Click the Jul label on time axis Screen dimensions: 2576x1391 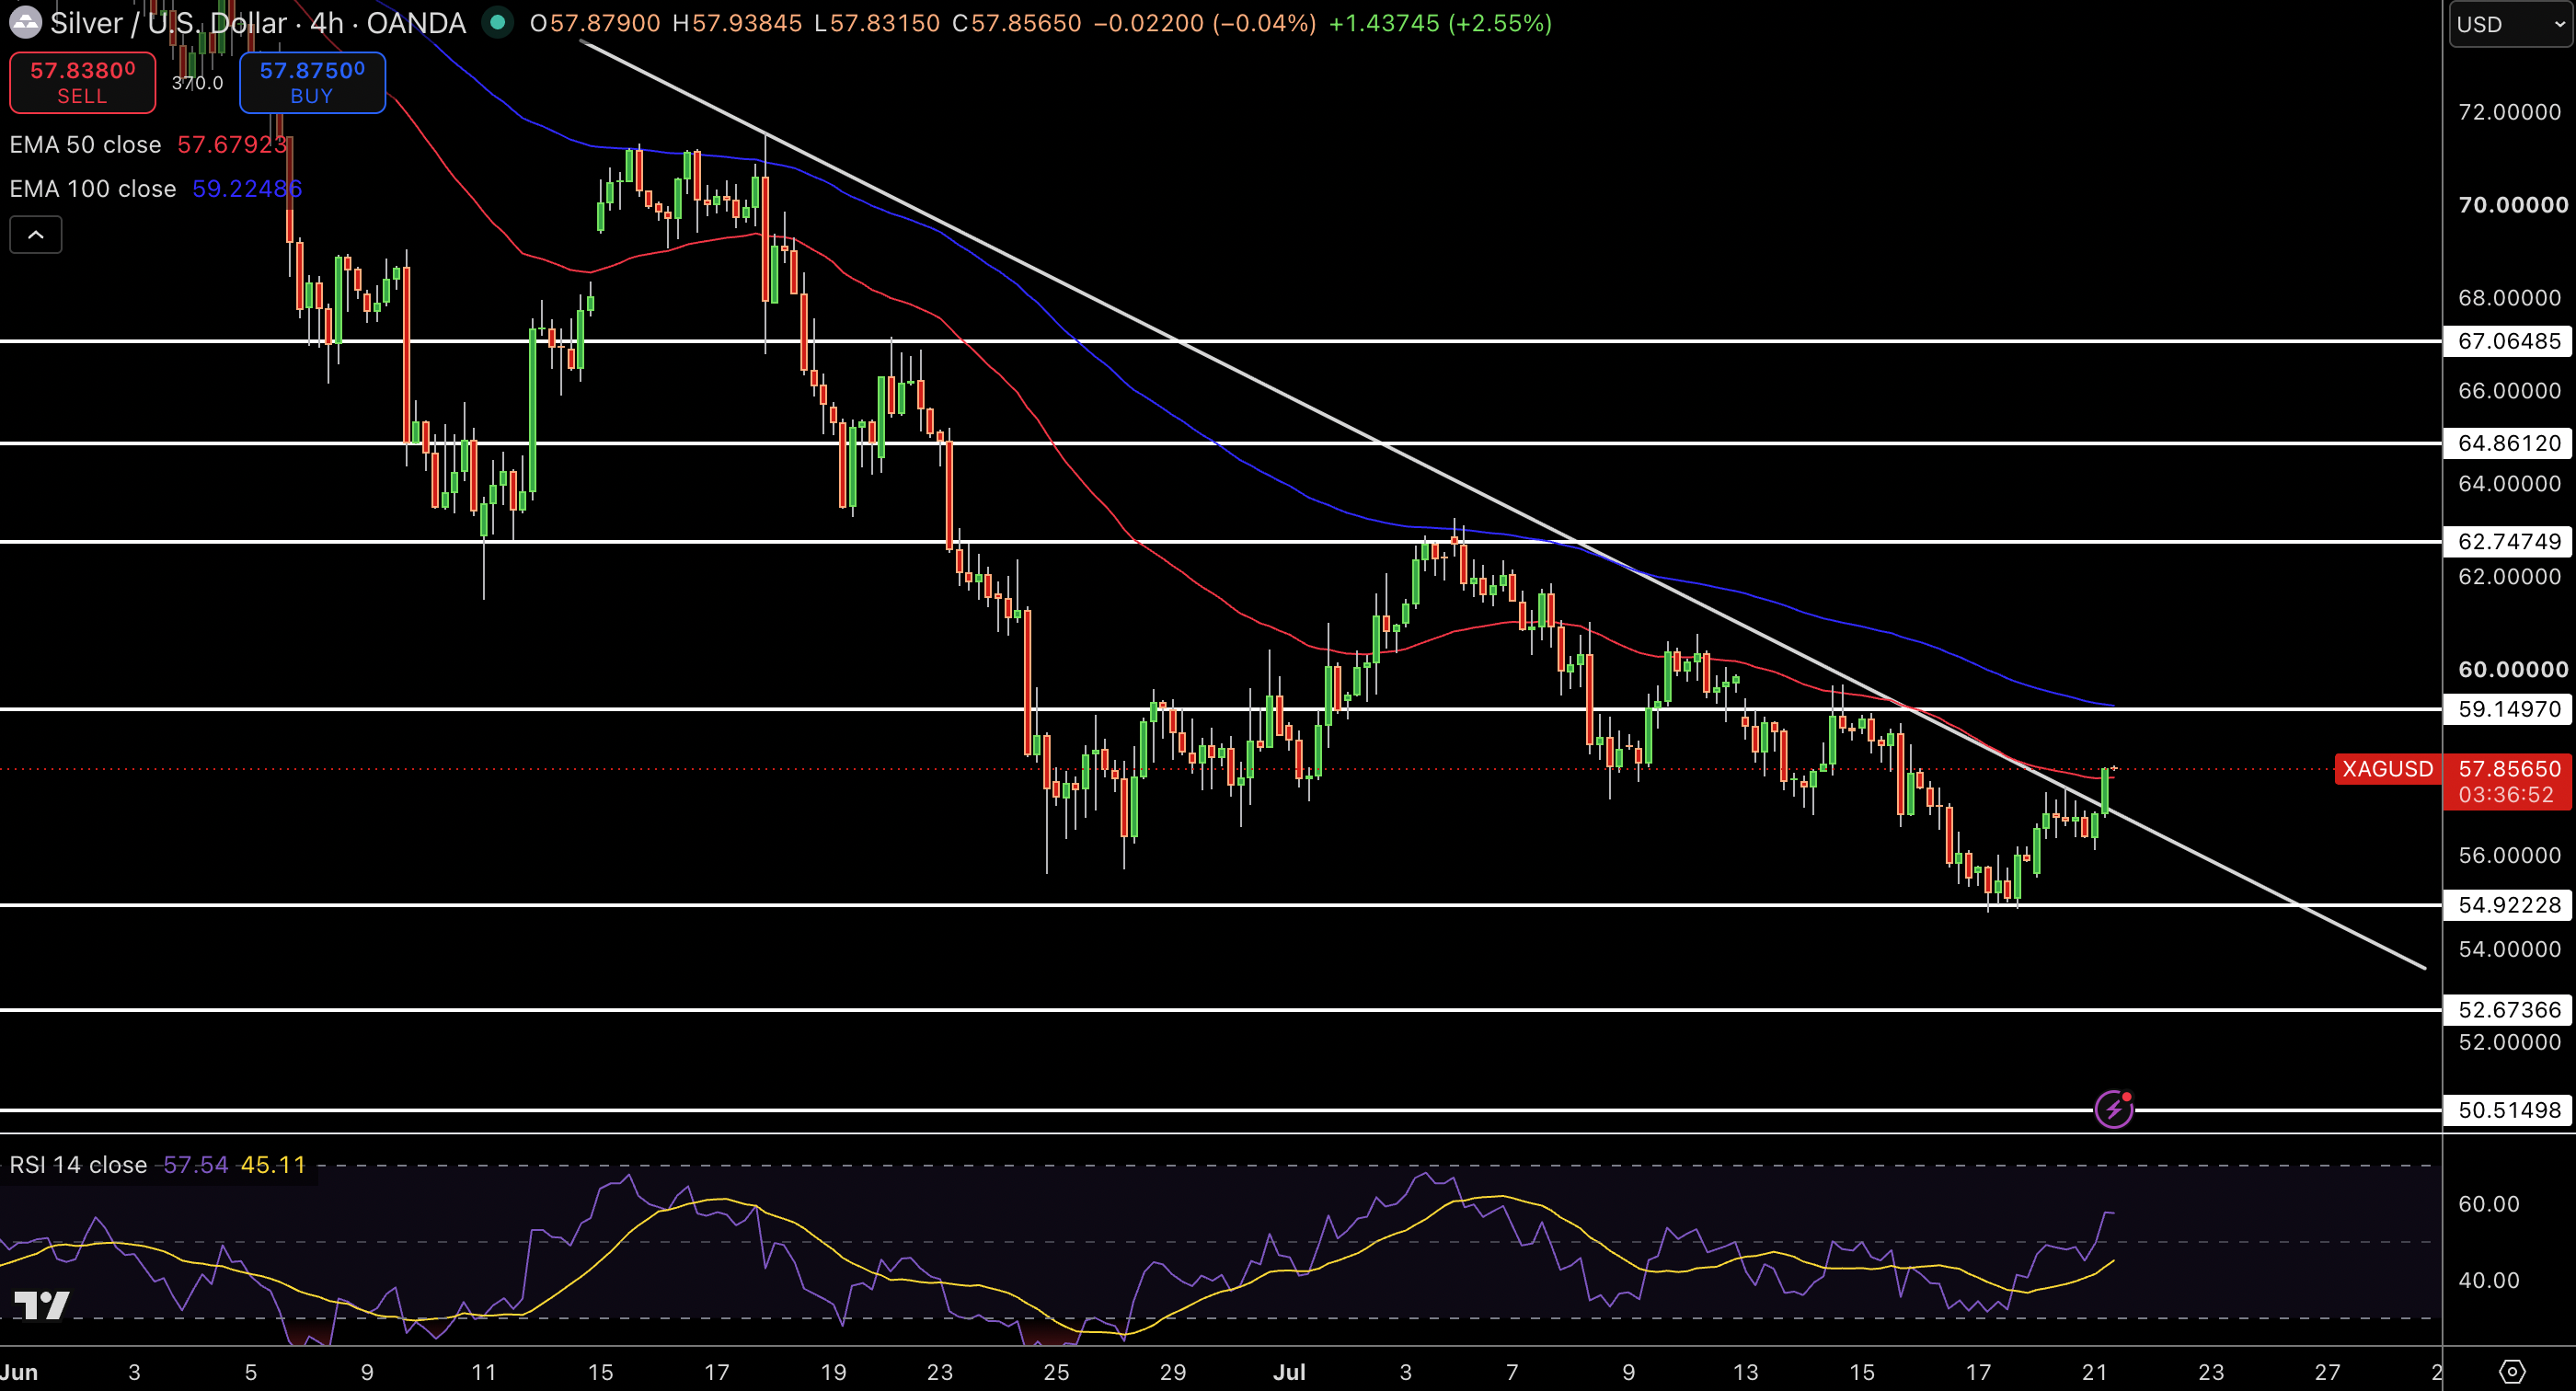point(1289,1372)
